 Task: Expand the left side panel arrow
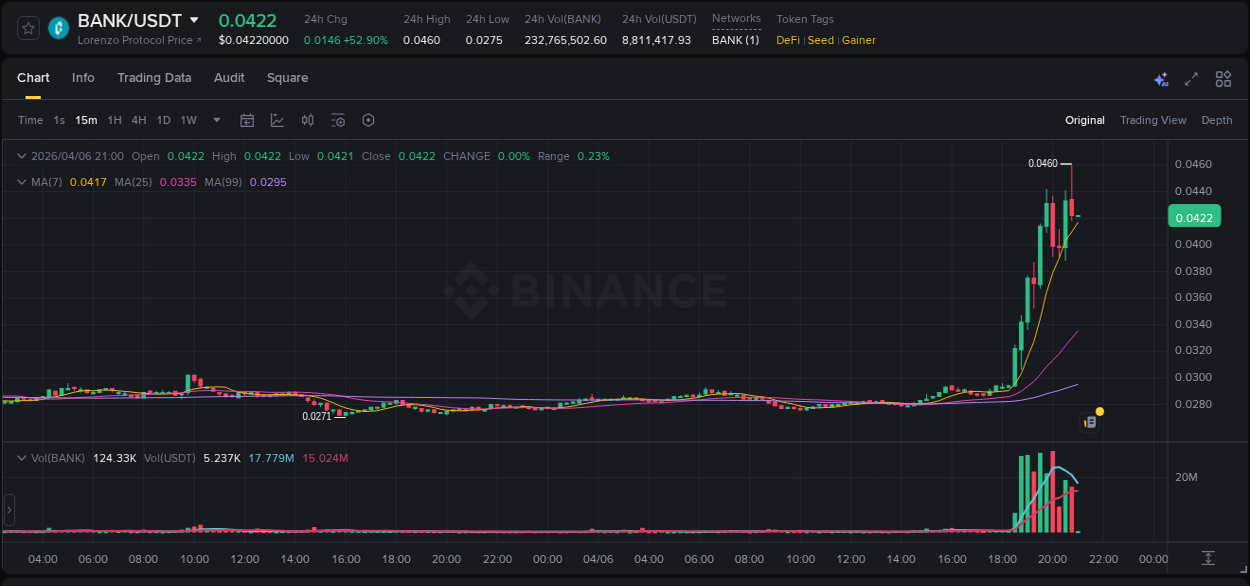9,509
